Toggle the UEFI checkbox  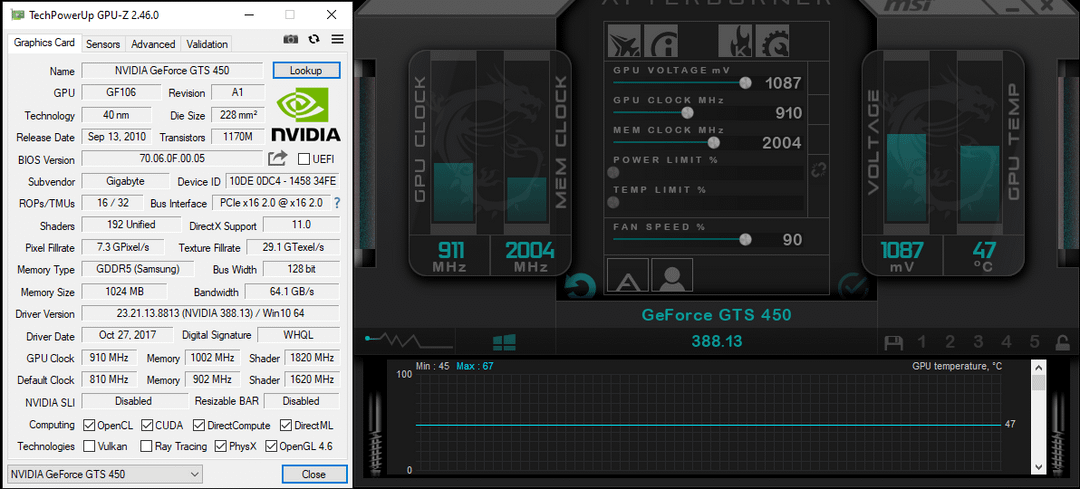[x=304, y=159]
